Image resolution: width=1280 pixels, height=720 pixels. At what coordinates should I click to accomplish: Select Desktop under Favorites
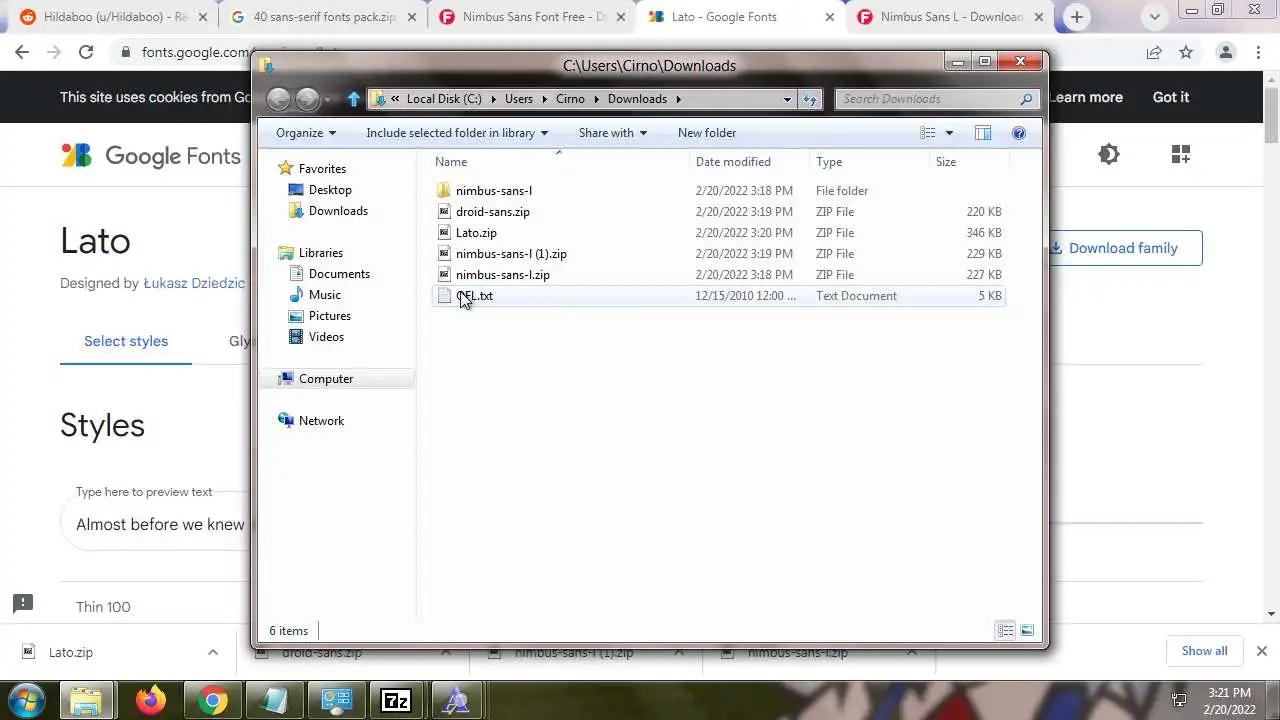pos(330,190)
